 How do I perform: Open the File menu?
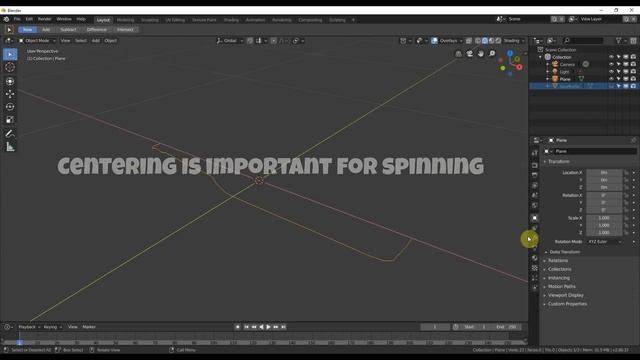[x=17, y=19]
